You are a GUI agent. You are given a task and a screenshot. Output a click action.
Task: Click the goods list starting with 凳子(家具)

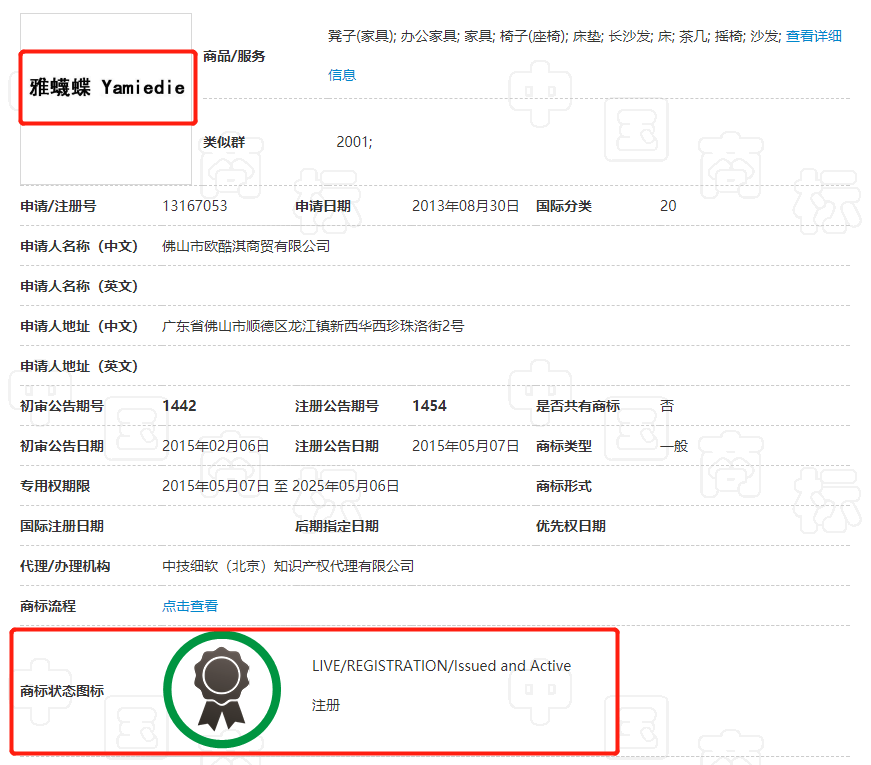tap(554, 36)
